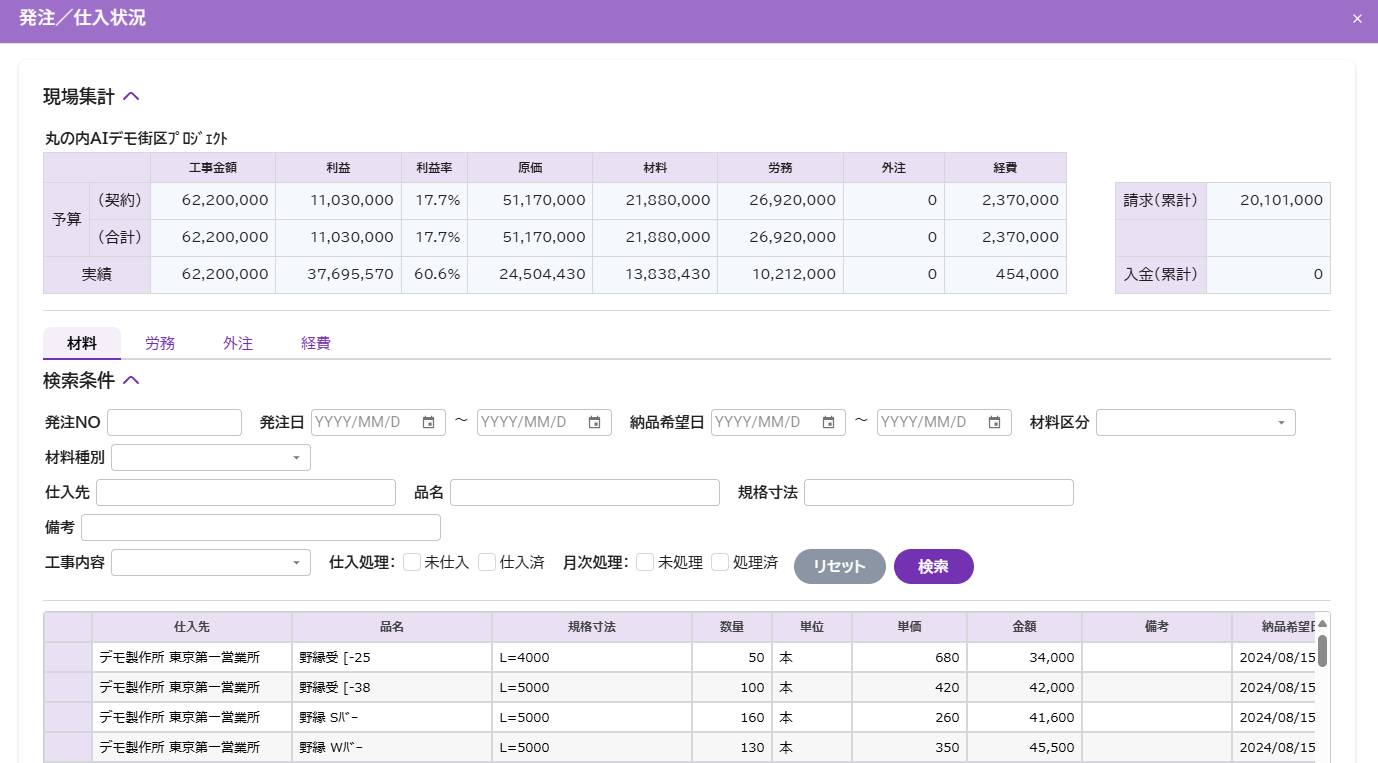Click the リセット button

[840, 566]
